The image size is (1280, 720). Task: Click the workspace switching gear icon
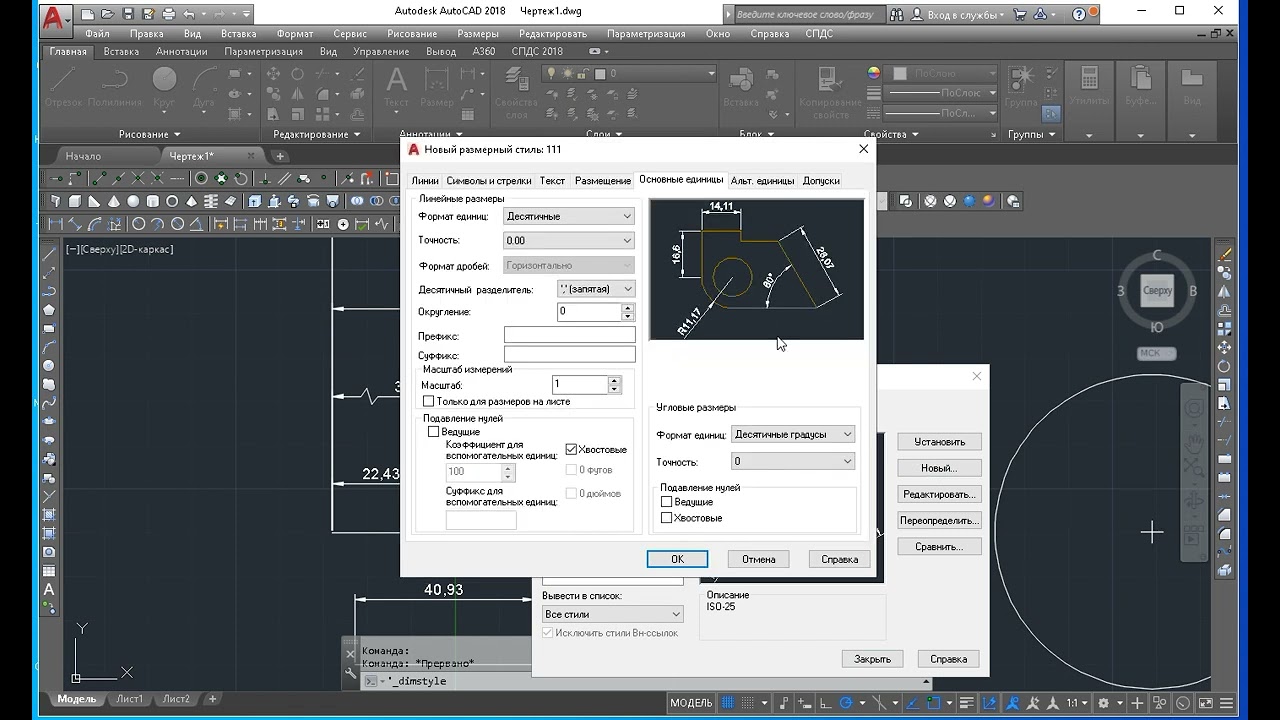click(1105, 703)
